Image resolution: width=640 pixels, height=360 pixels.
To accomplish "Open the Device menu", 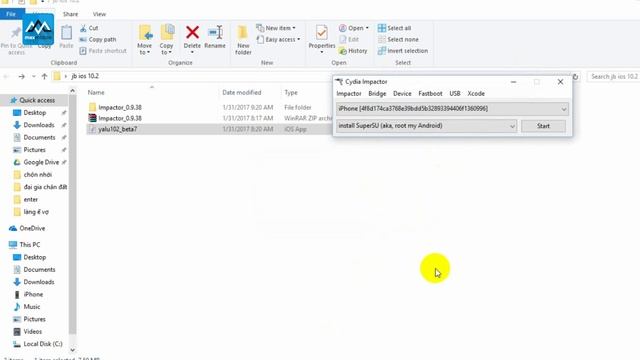I will (x=402, y=93).
